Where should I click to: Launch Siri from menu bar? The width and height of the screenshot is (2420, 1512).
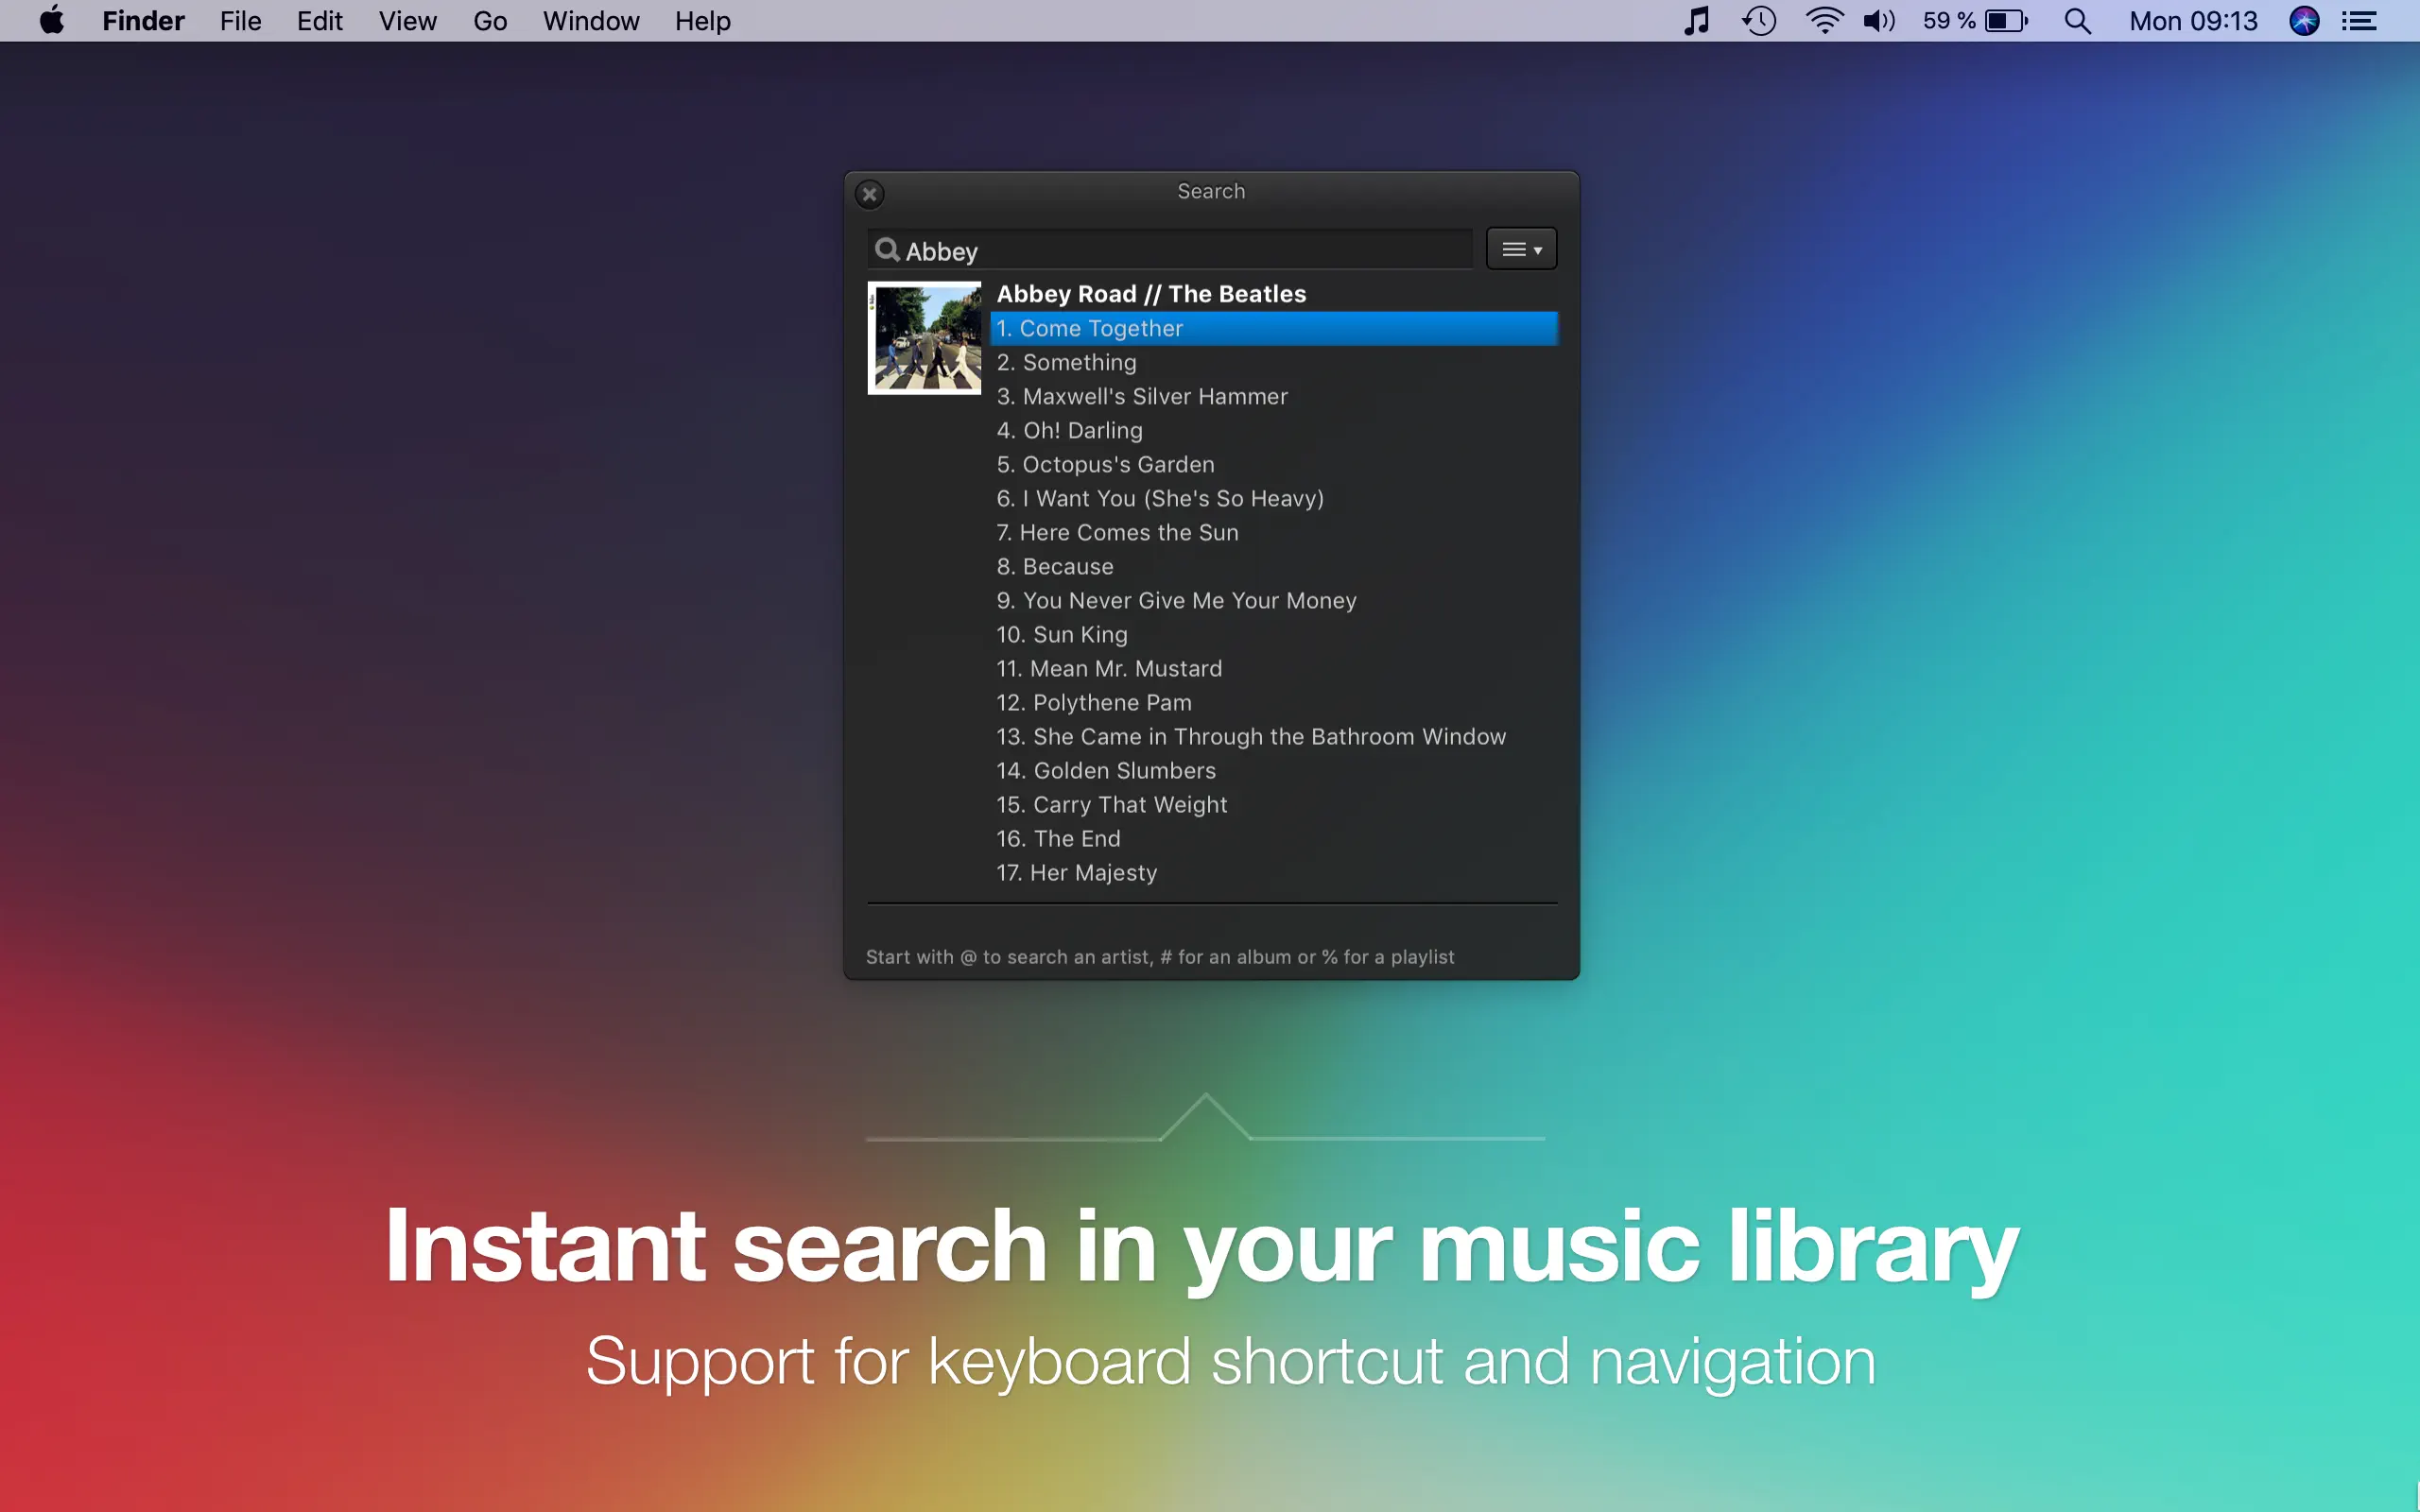[x=2304, y=21]
